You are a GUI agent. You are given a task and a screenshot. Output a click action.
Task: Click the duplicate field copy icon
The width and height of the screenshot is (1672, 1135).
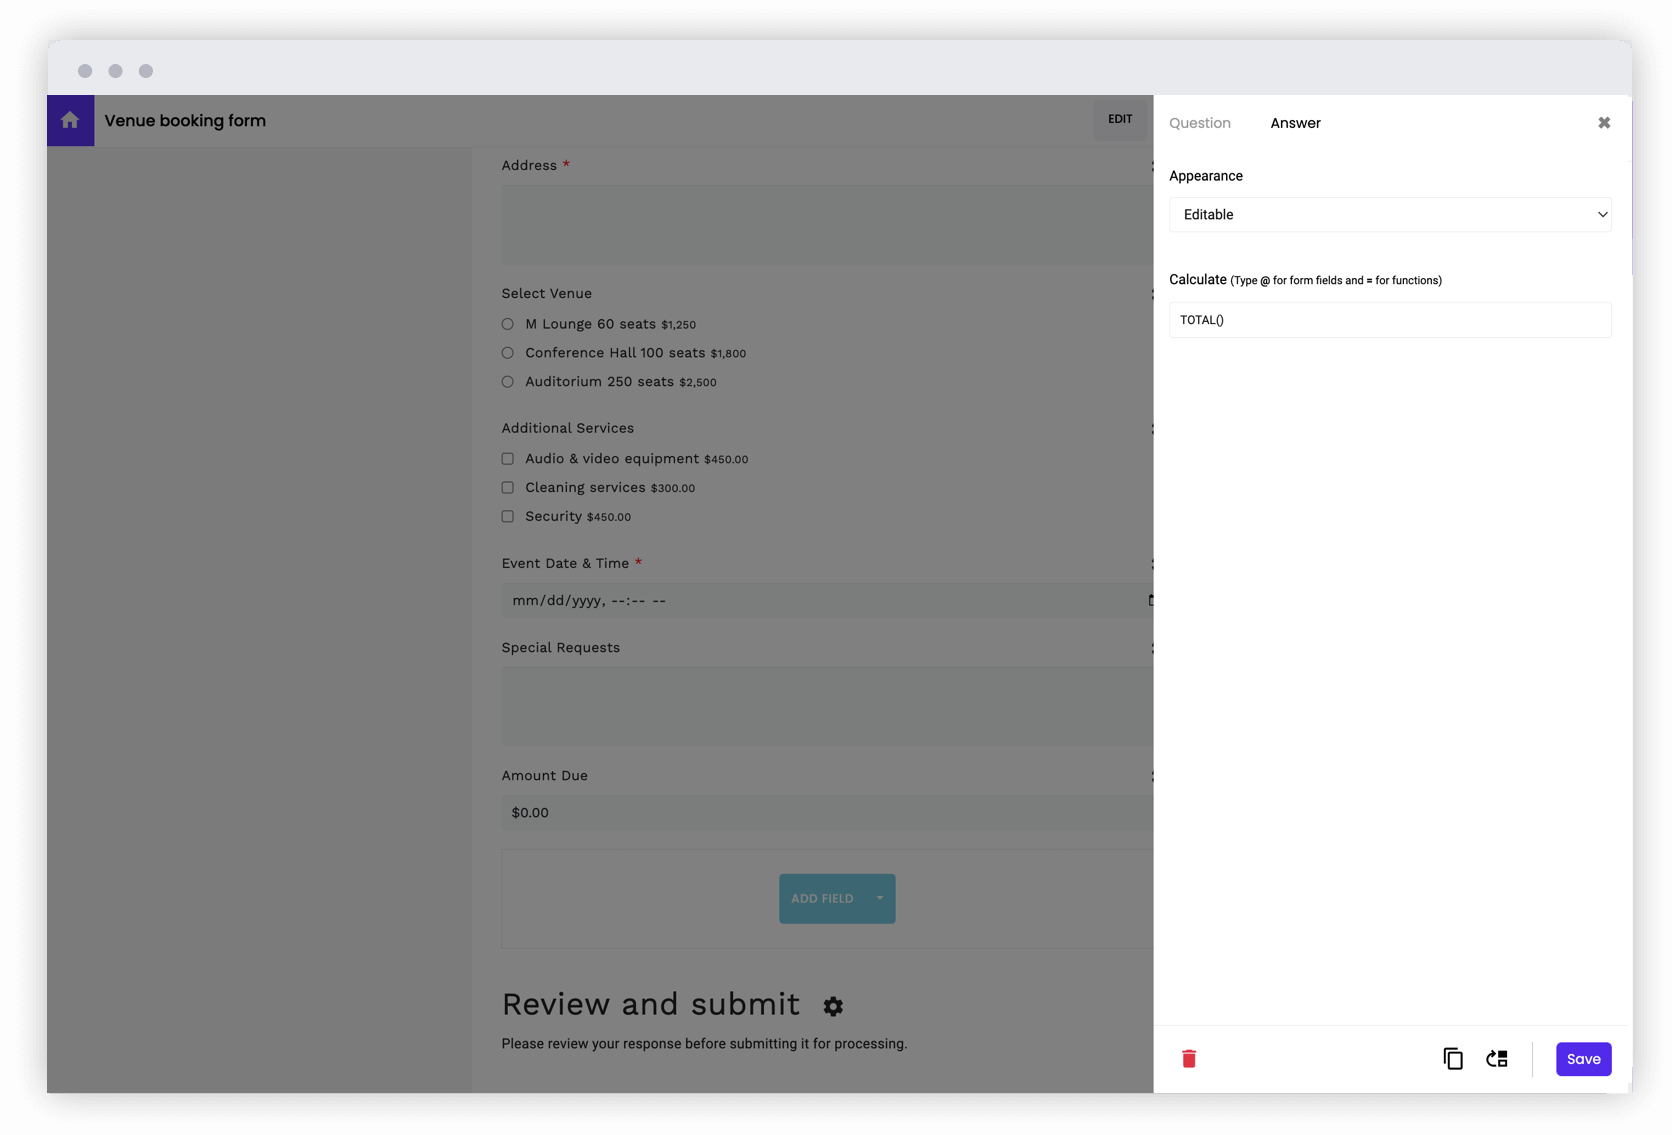tap(1452, 1058)
